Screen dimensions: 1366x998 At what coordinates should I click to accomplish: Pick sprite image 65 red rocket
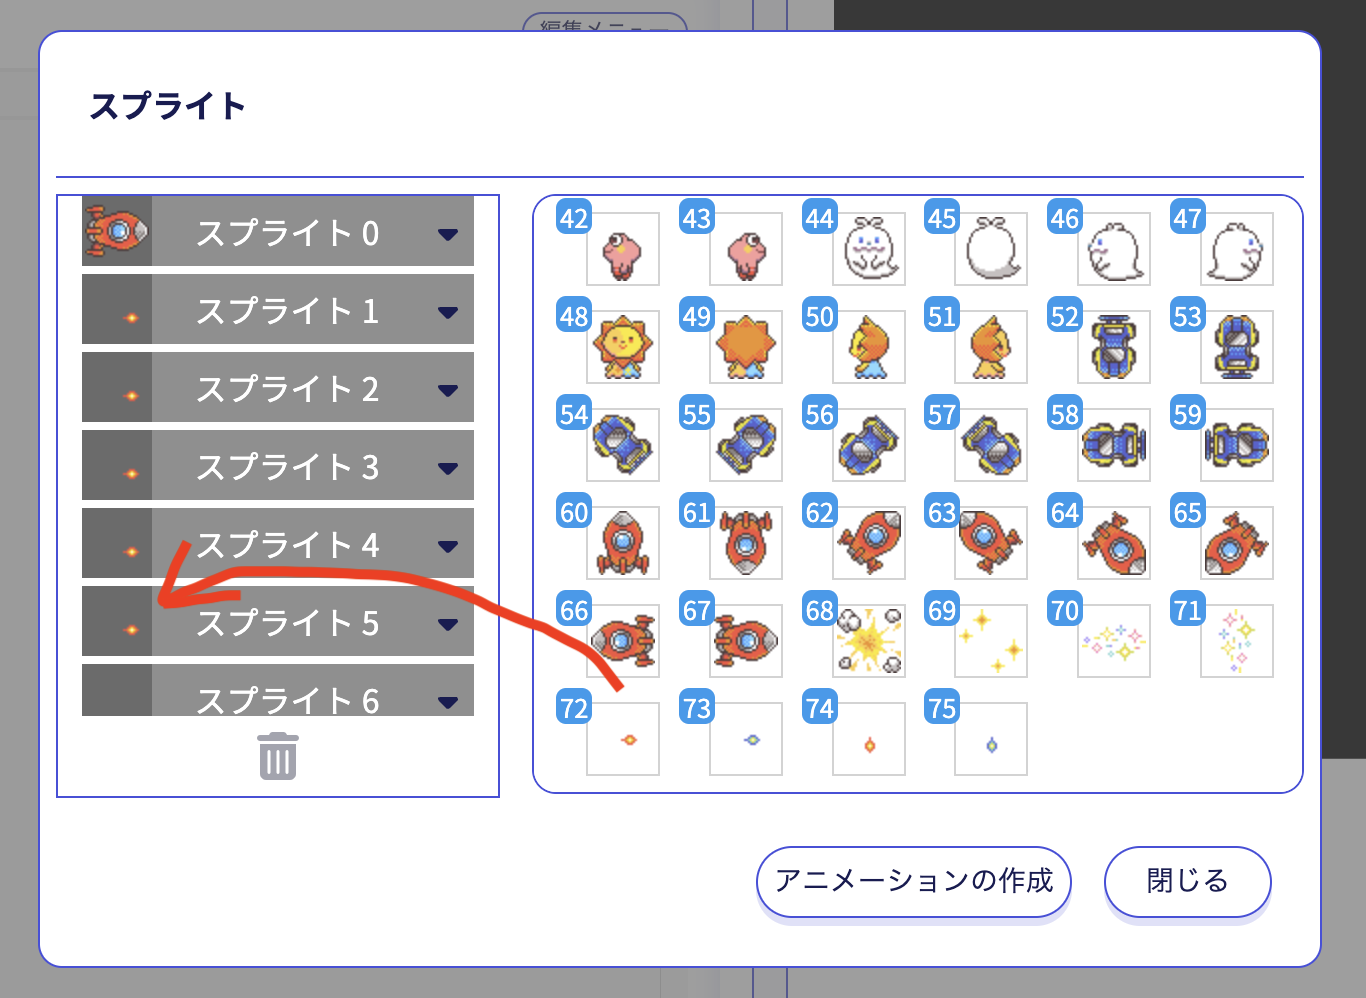coord(1237,543)
